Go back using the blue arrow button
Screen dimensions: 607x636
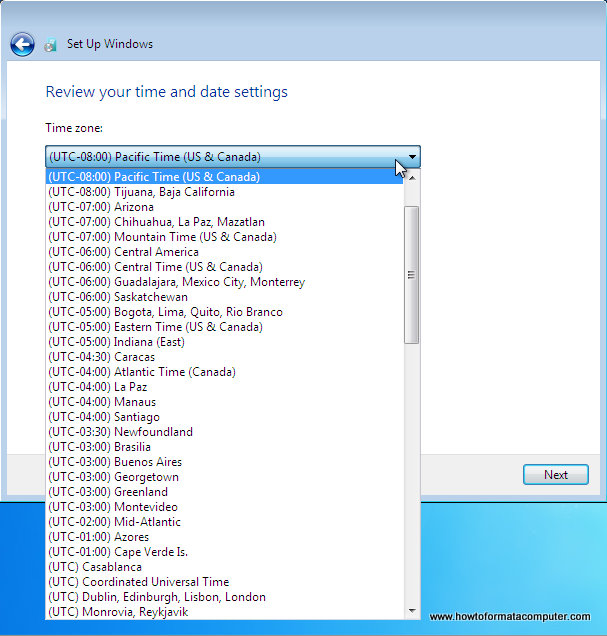(x=22, y=44)
